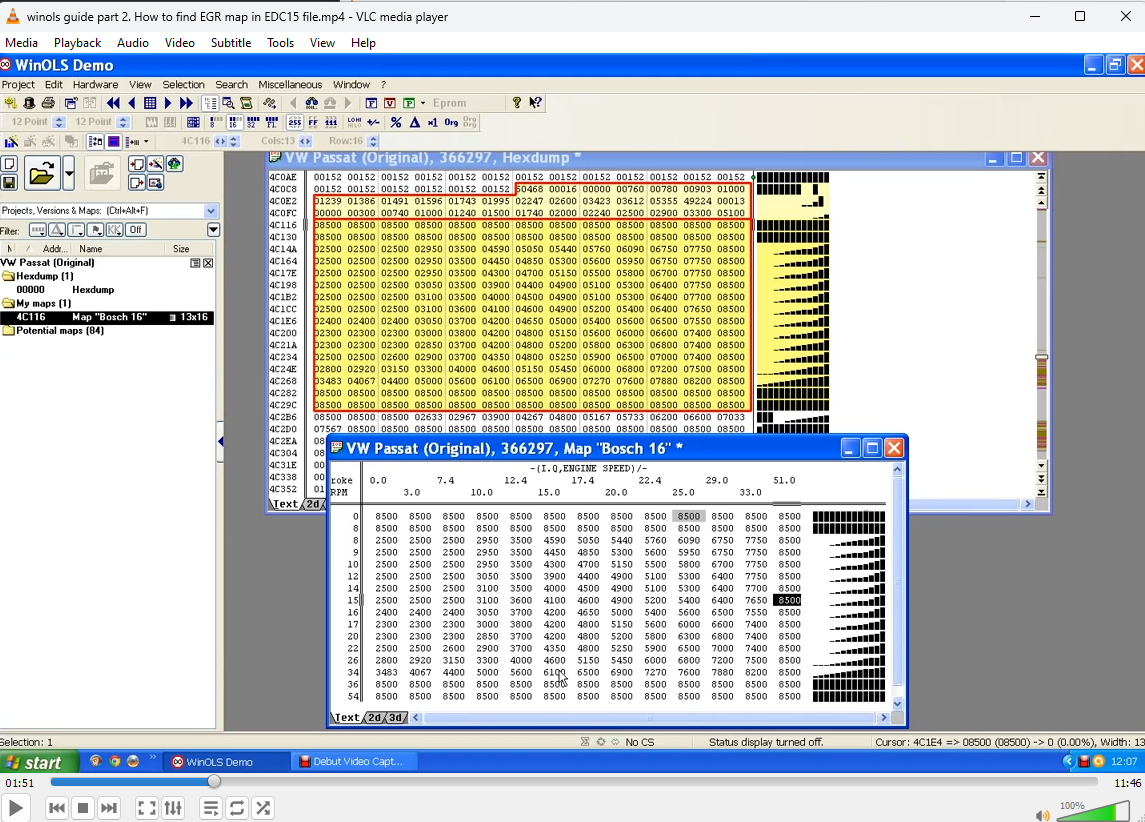This screenshot has width=1145, height=822.
Task: Click the new blank project icon
Action: 9,164
